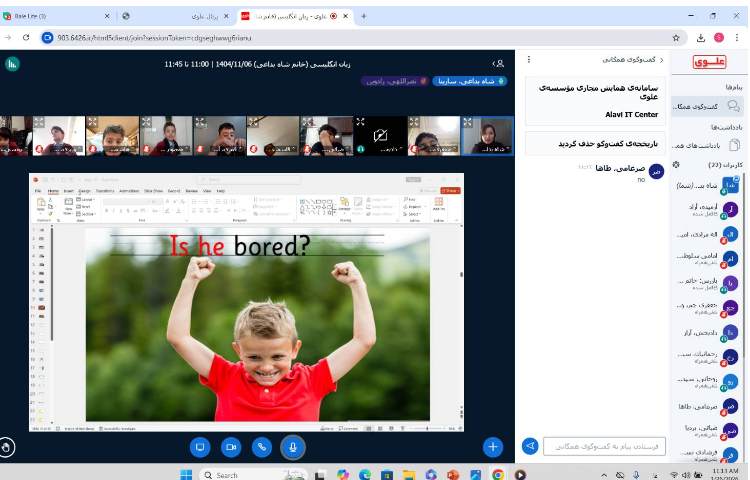Open the users list settings gear
The width and height of the screenshot is (750, 480).
point(676,164)
